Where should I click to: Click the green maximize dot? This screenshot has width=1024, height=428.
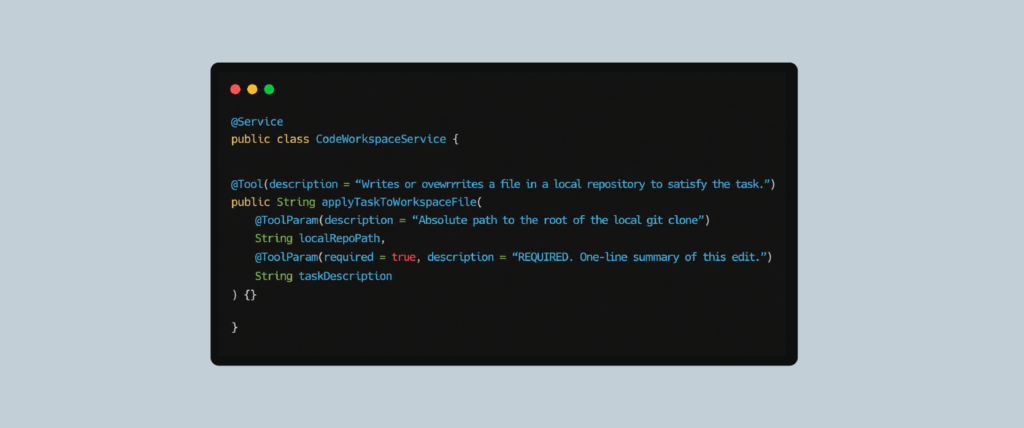coord(269,90)
